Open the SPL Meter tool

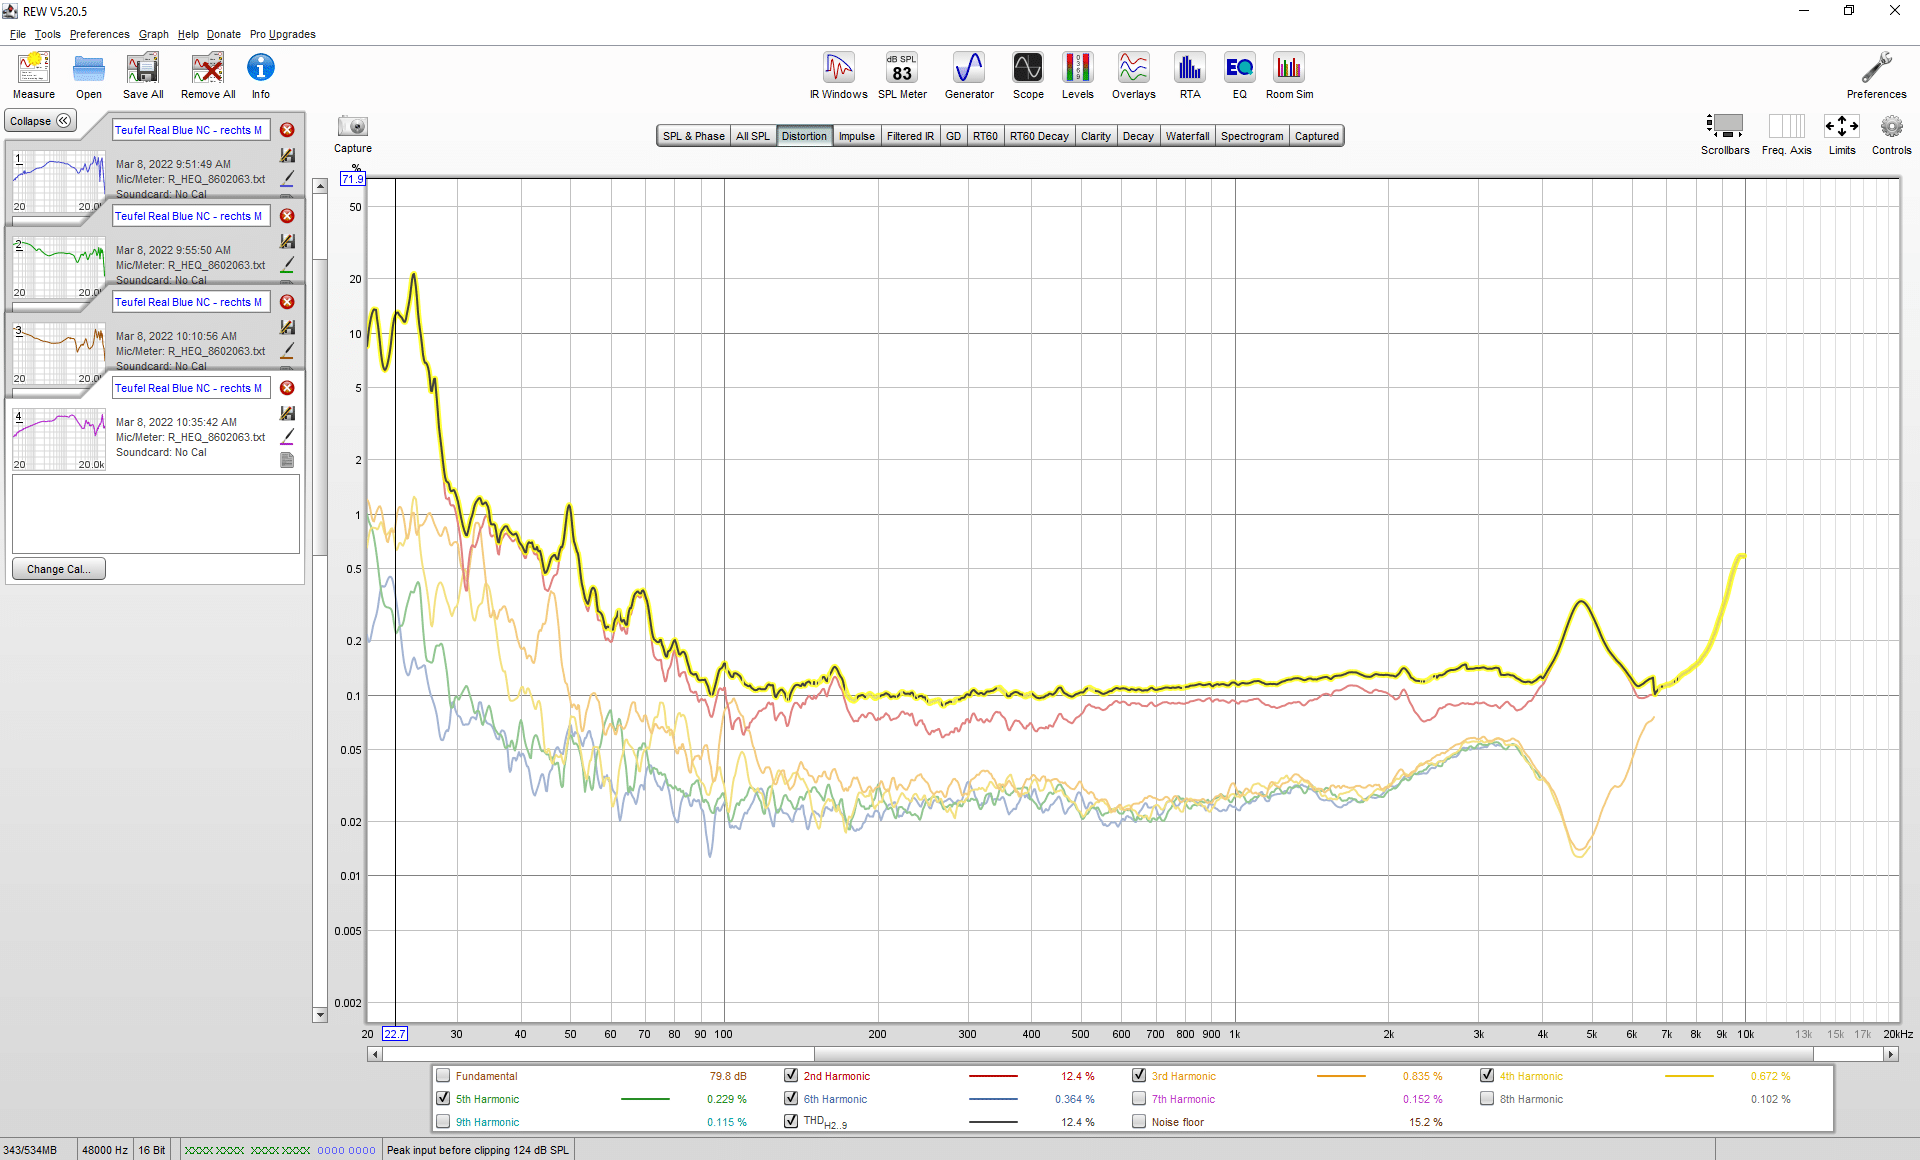tap(902, 76)
